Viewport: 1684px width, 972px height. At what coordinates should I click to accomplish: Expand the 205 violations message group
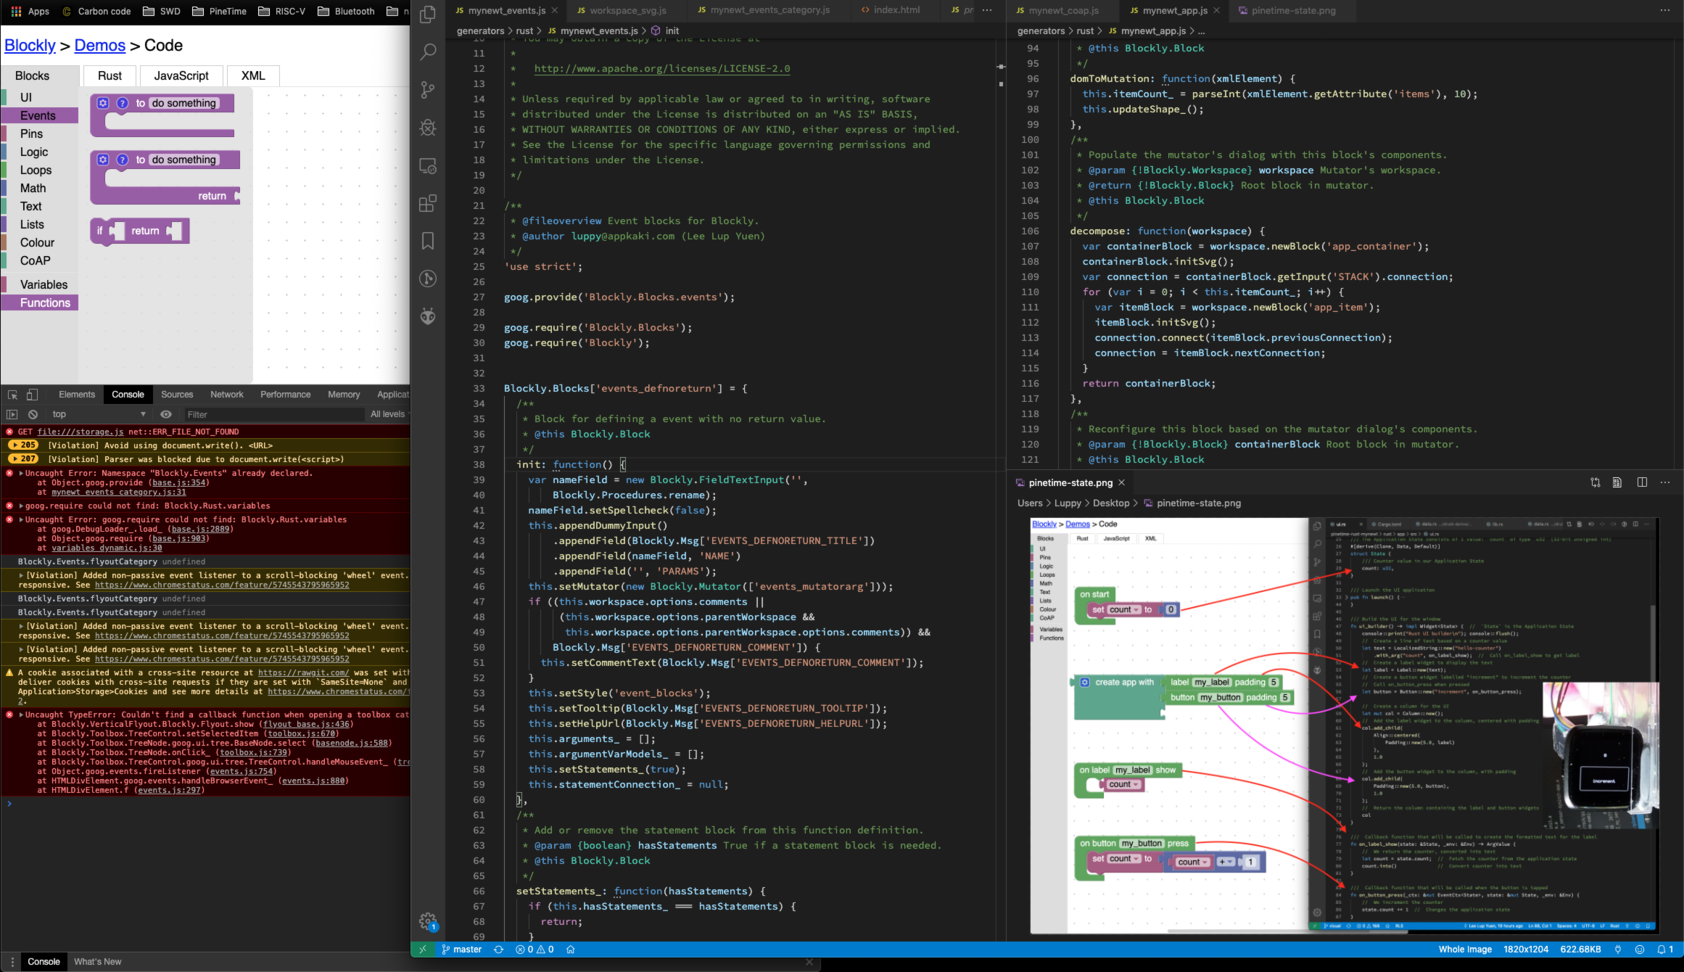coord(23,445)
